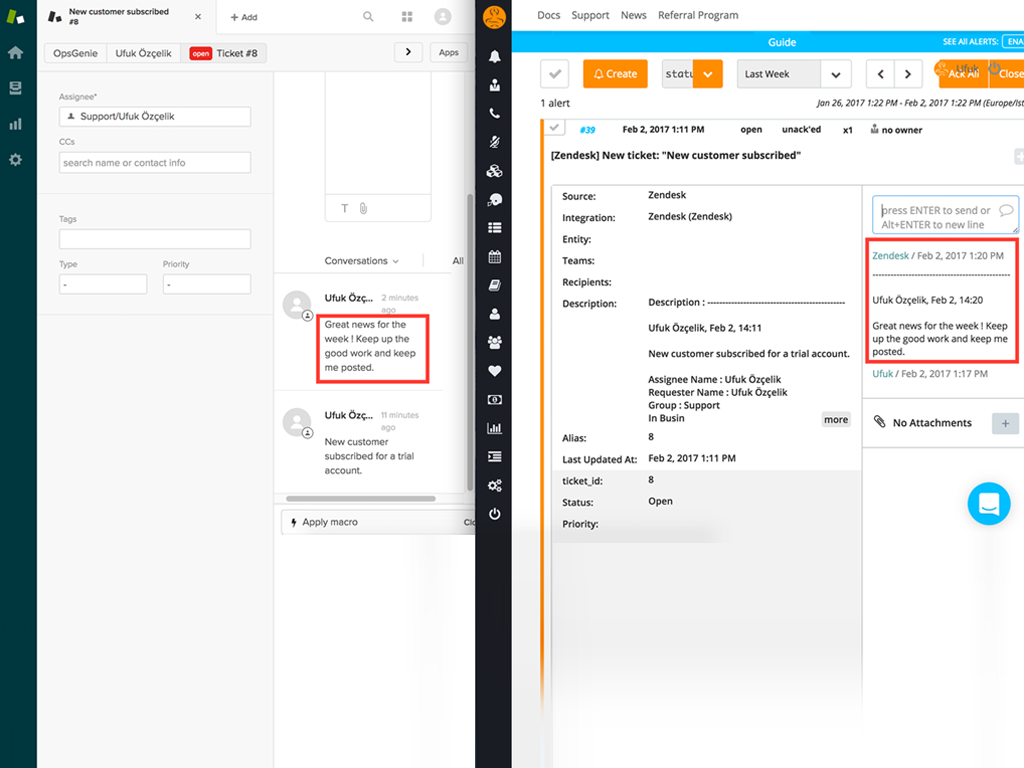Image resolution: width=1024 pixels, height=768 pixels.
Task: Open the Priority dropdown in Zendesk ticket
Action: (x=206, y=285)
